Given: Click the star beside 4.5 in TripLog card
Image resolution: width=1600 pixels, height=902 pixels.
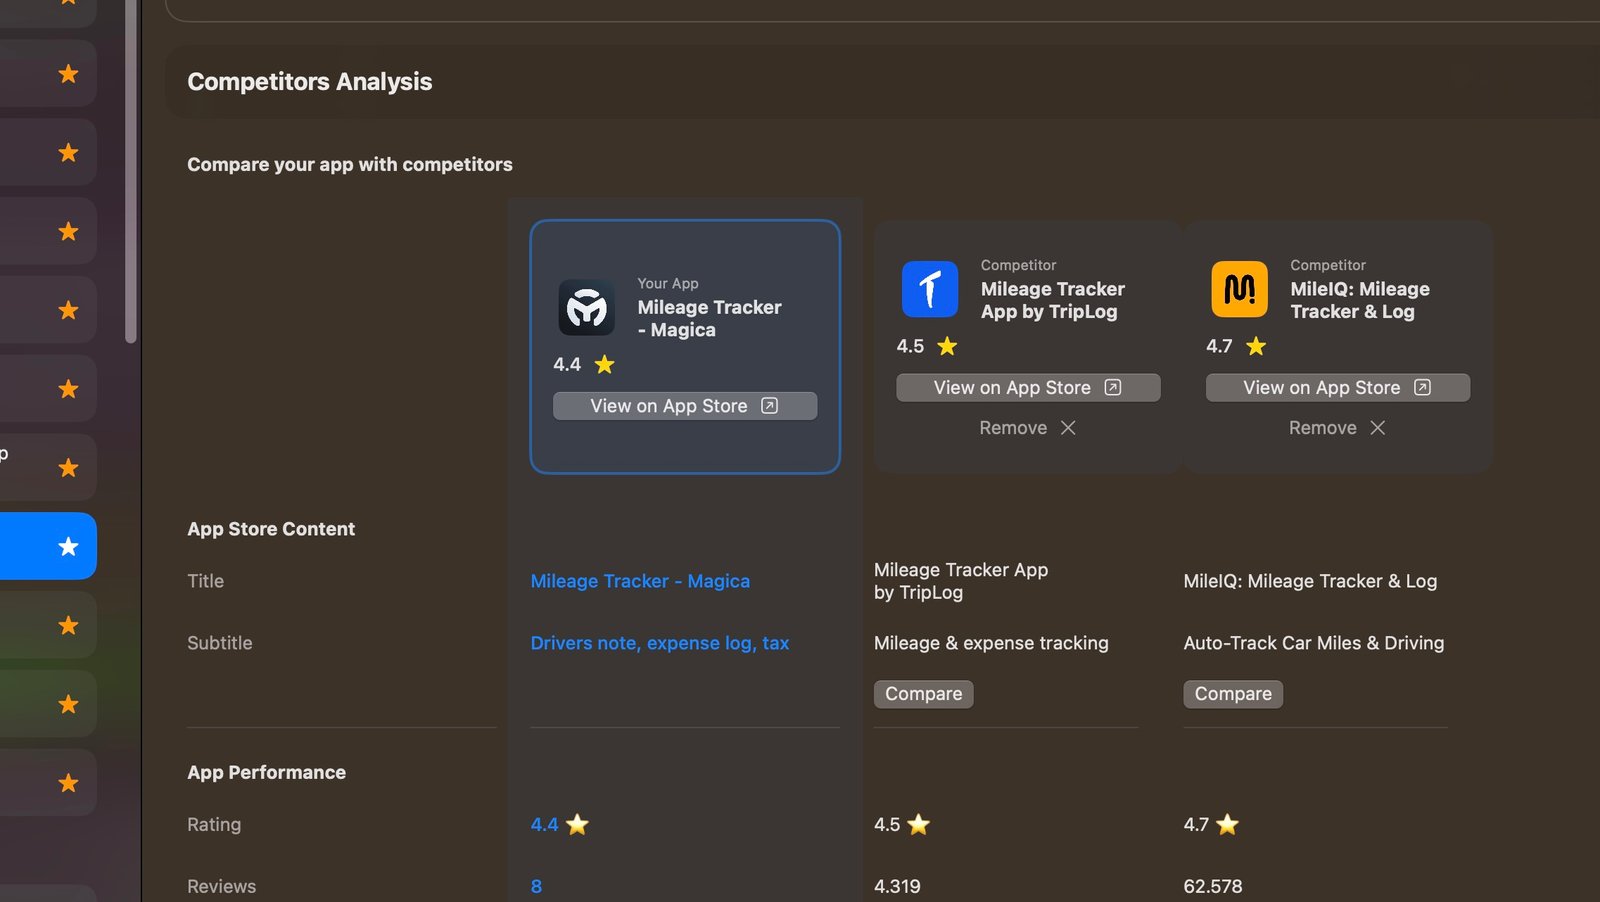Looking at the screenshot, I should (947, 346).
